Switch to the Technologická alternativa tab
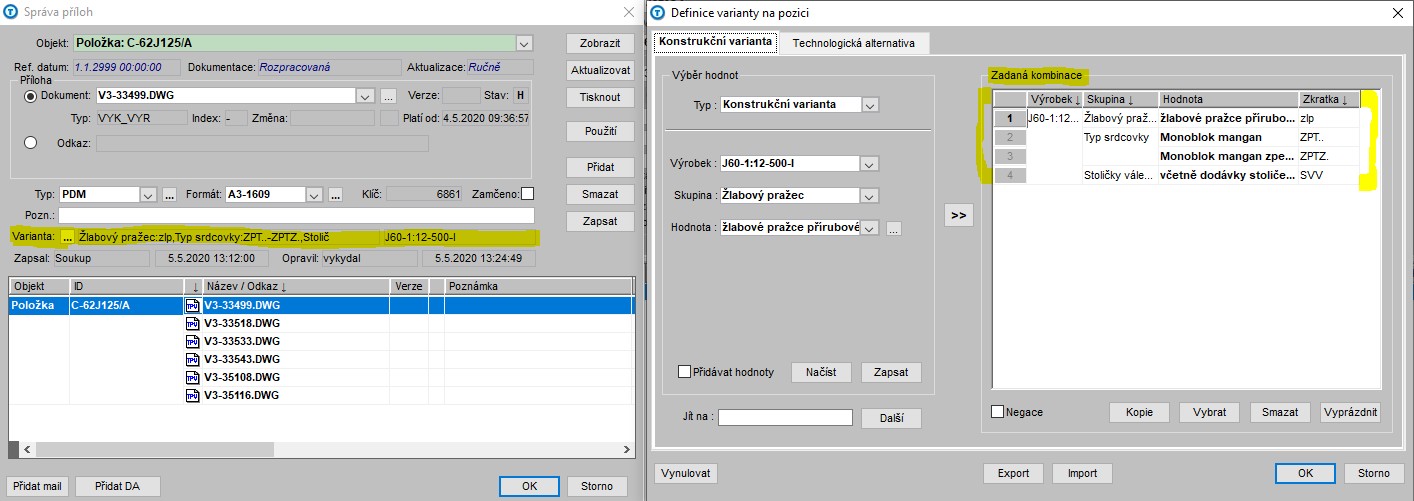 coord(853,43)
